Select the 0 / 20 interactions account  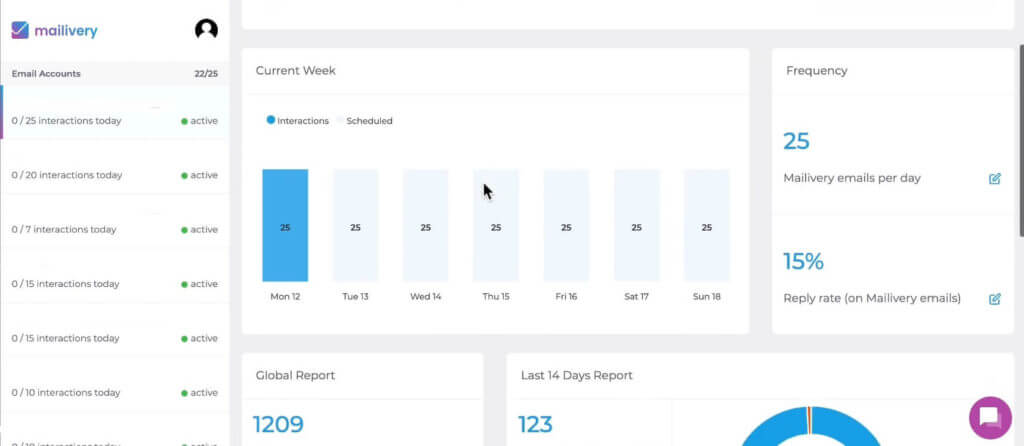tap(66, 175)
